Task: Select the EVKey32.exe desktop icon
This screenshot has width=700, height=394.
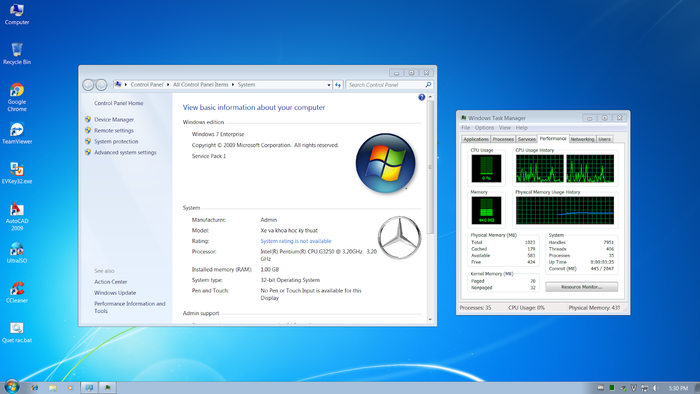Action: [x=17, y=173]
